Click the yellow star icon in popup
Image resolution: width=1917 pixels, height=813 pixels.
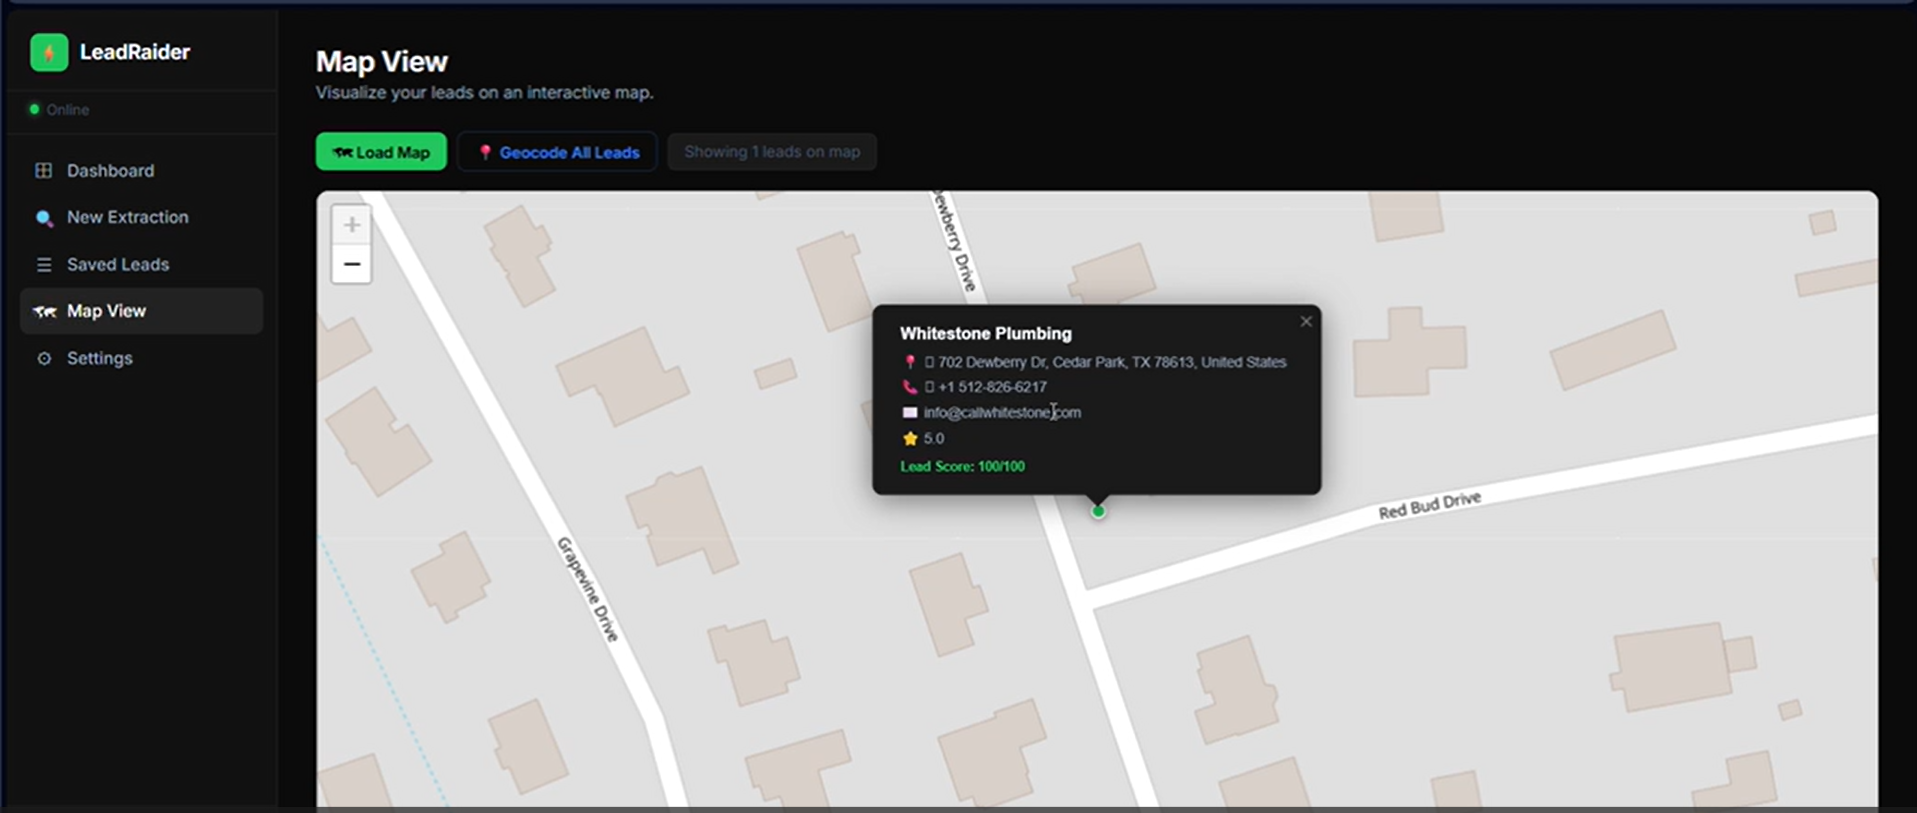pyautogui.click(x=909, y=438)
